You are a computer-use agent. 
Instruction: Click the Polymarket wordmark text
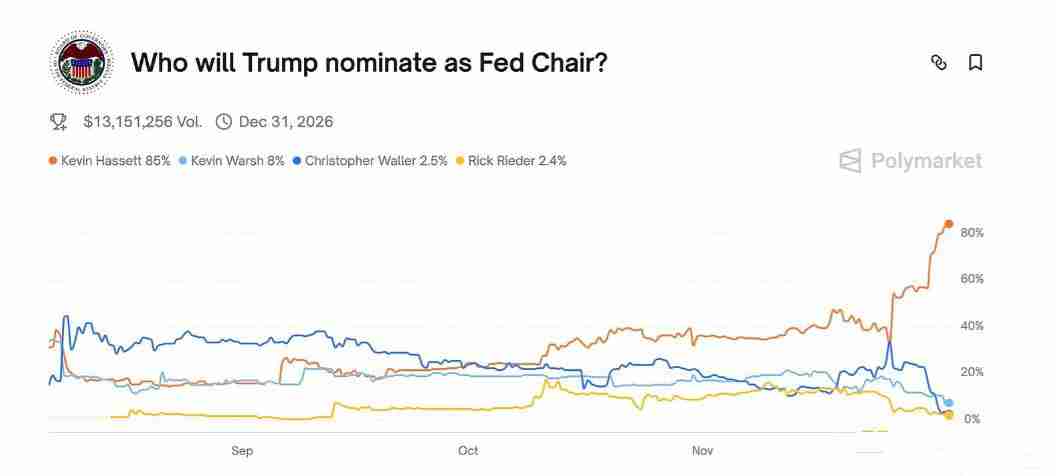926,161
